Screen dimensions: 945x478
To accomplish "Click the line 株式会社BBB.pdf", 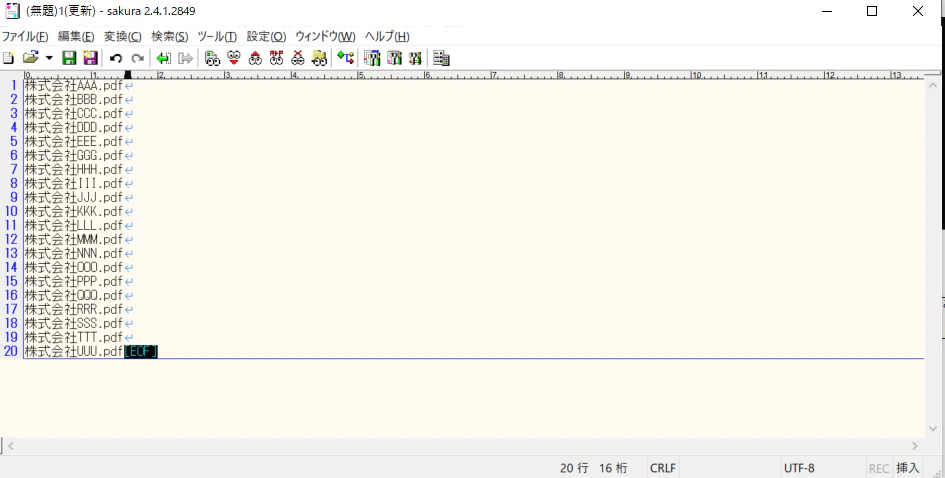I will click(x=74, y=99).
